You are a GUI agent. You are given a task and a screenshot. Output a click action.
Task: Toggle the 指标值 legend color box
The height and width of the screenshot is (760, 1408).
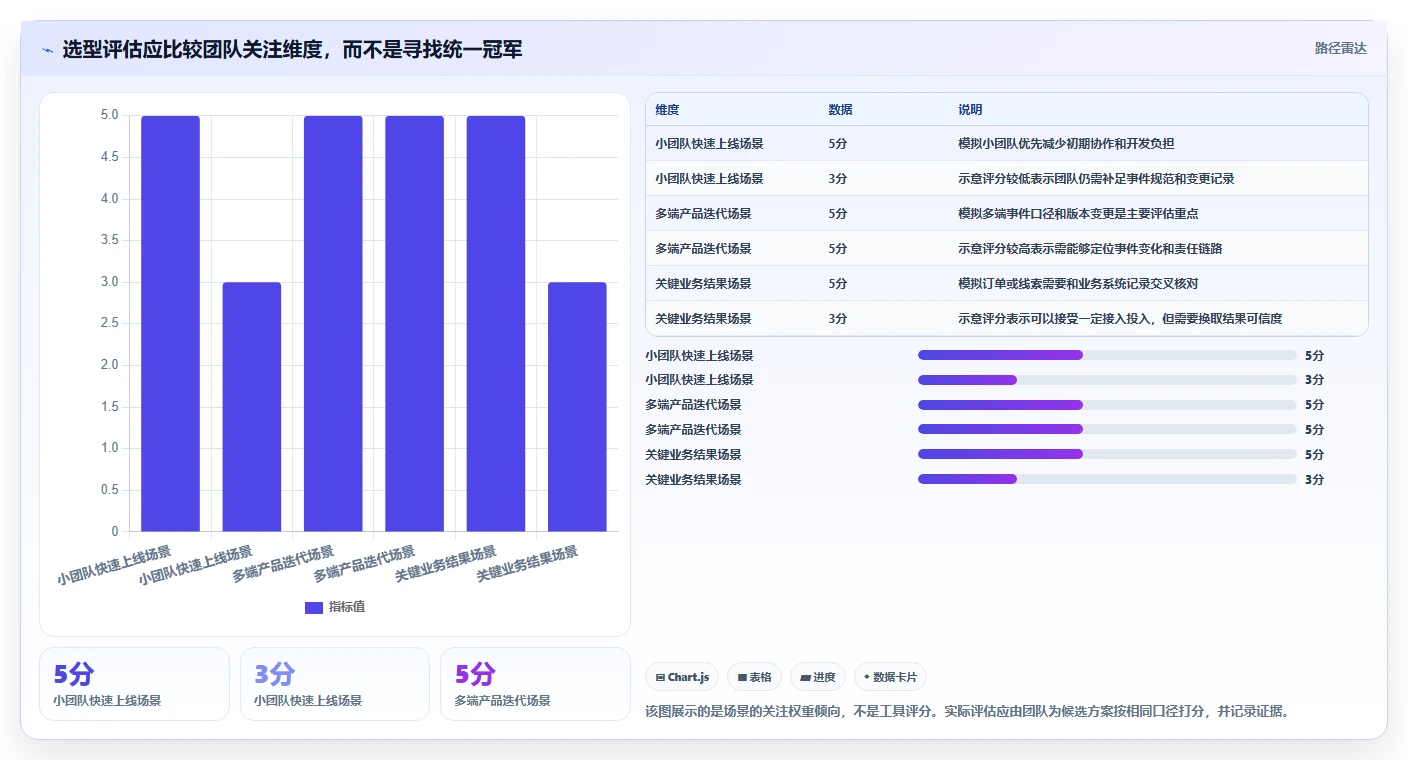314,607
